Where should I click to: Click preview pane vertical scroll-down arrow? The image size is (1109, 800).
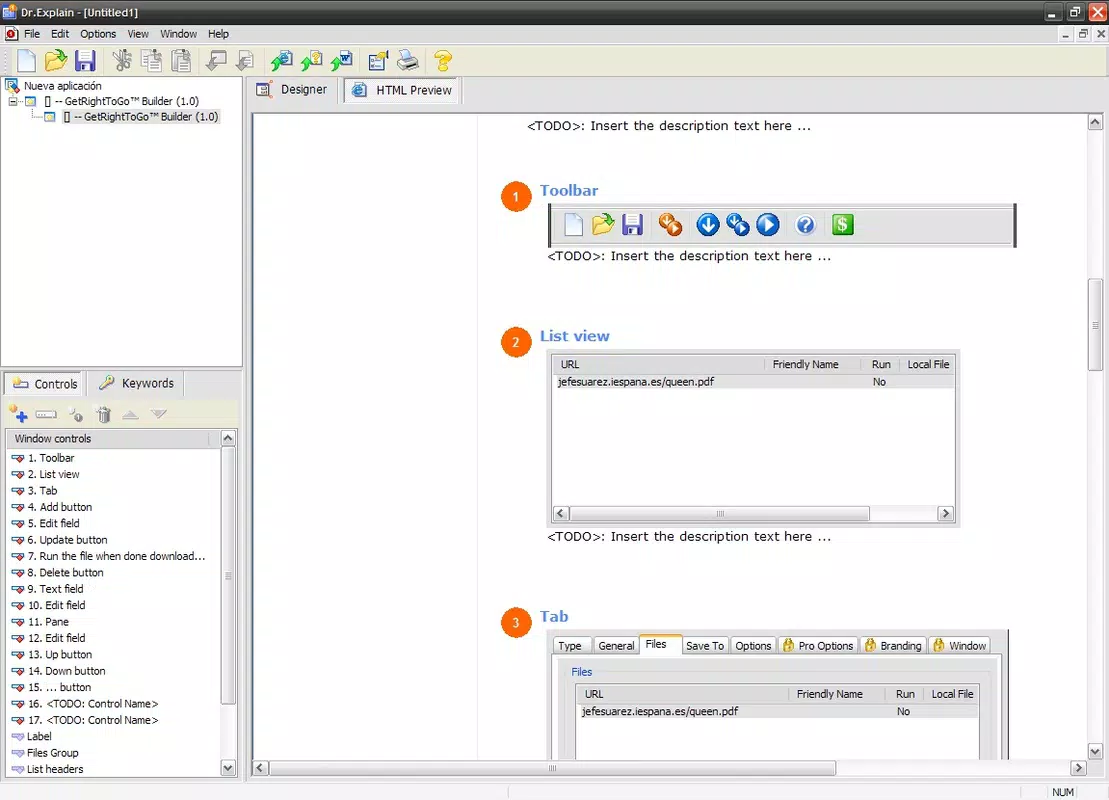(x=1095, y=752)
